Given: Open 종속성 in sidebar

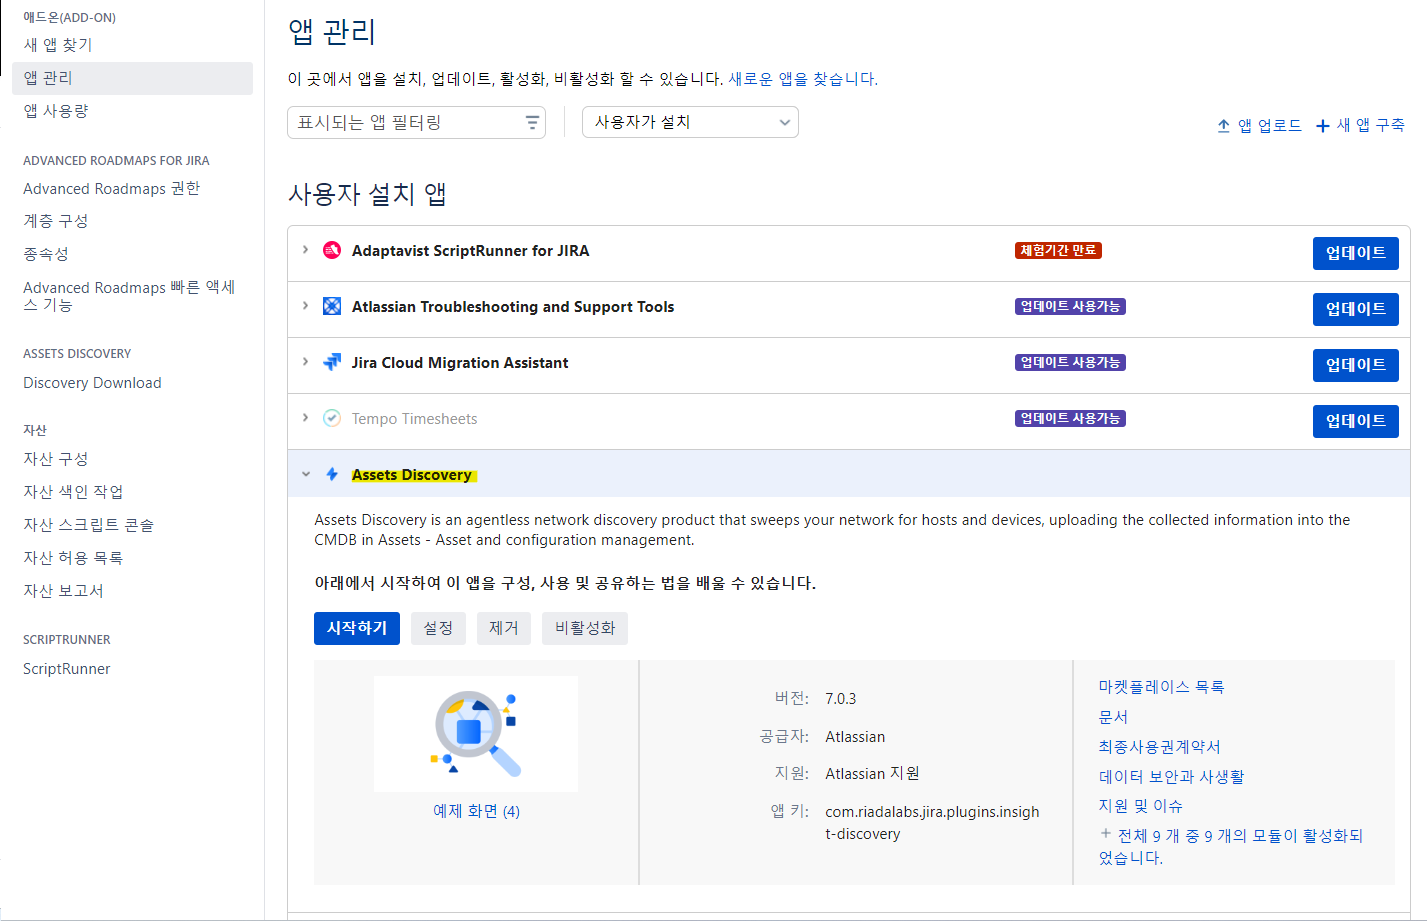Looking at the screenshot, I should point(46,254).
